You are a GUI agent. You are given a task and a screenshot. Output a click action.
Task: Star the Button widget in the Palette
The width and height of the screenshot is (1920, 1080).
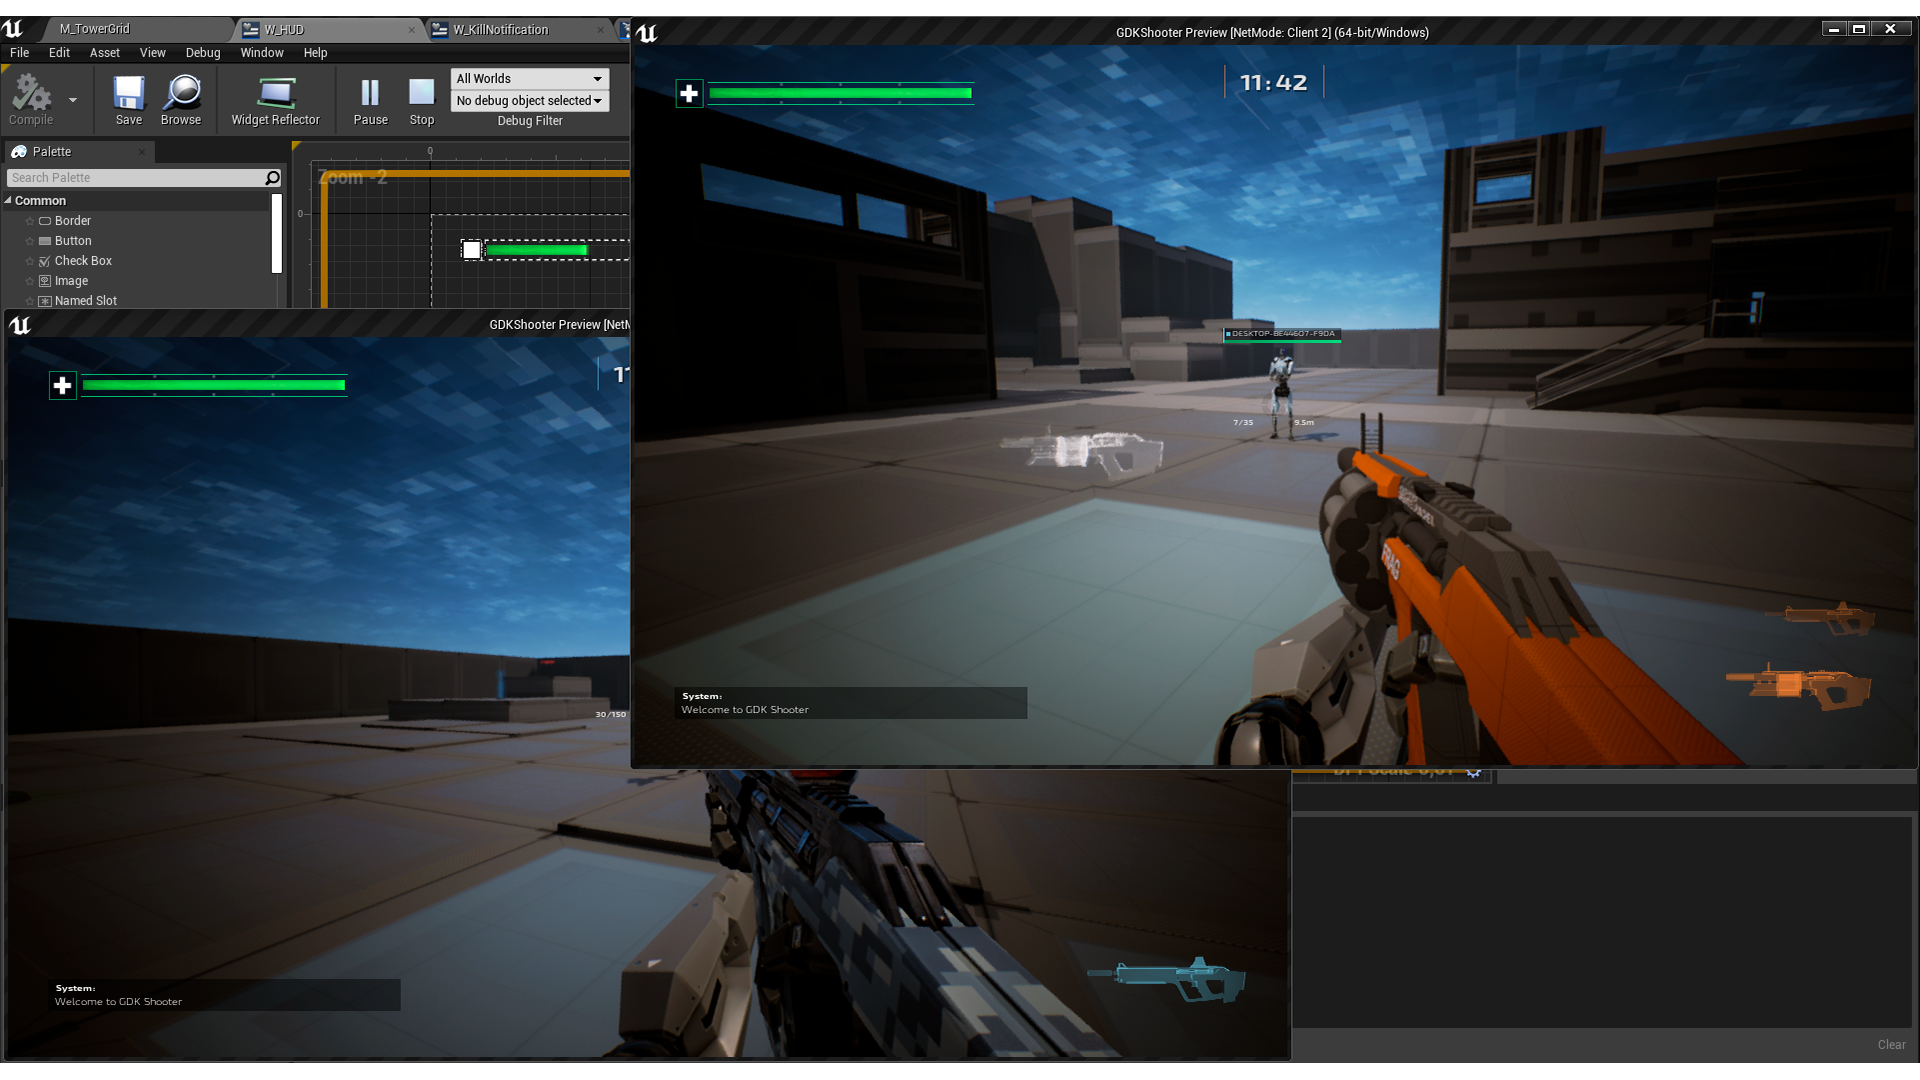(30, 240)
